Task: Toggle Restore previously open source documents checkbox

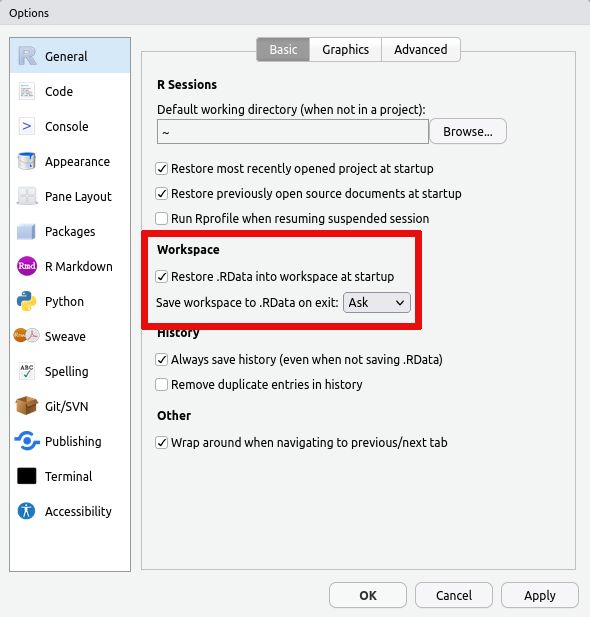Action: pyautogui.click(x=161, y=194)
